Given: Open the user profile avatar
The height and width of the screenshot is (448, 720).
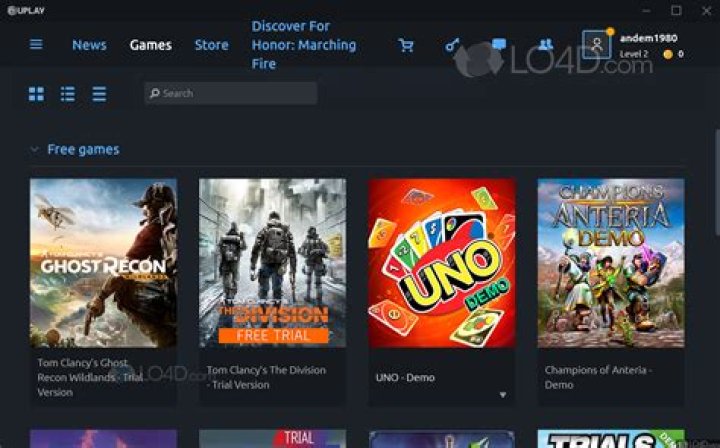Looking at the screenshot, I should coord(596,45).
